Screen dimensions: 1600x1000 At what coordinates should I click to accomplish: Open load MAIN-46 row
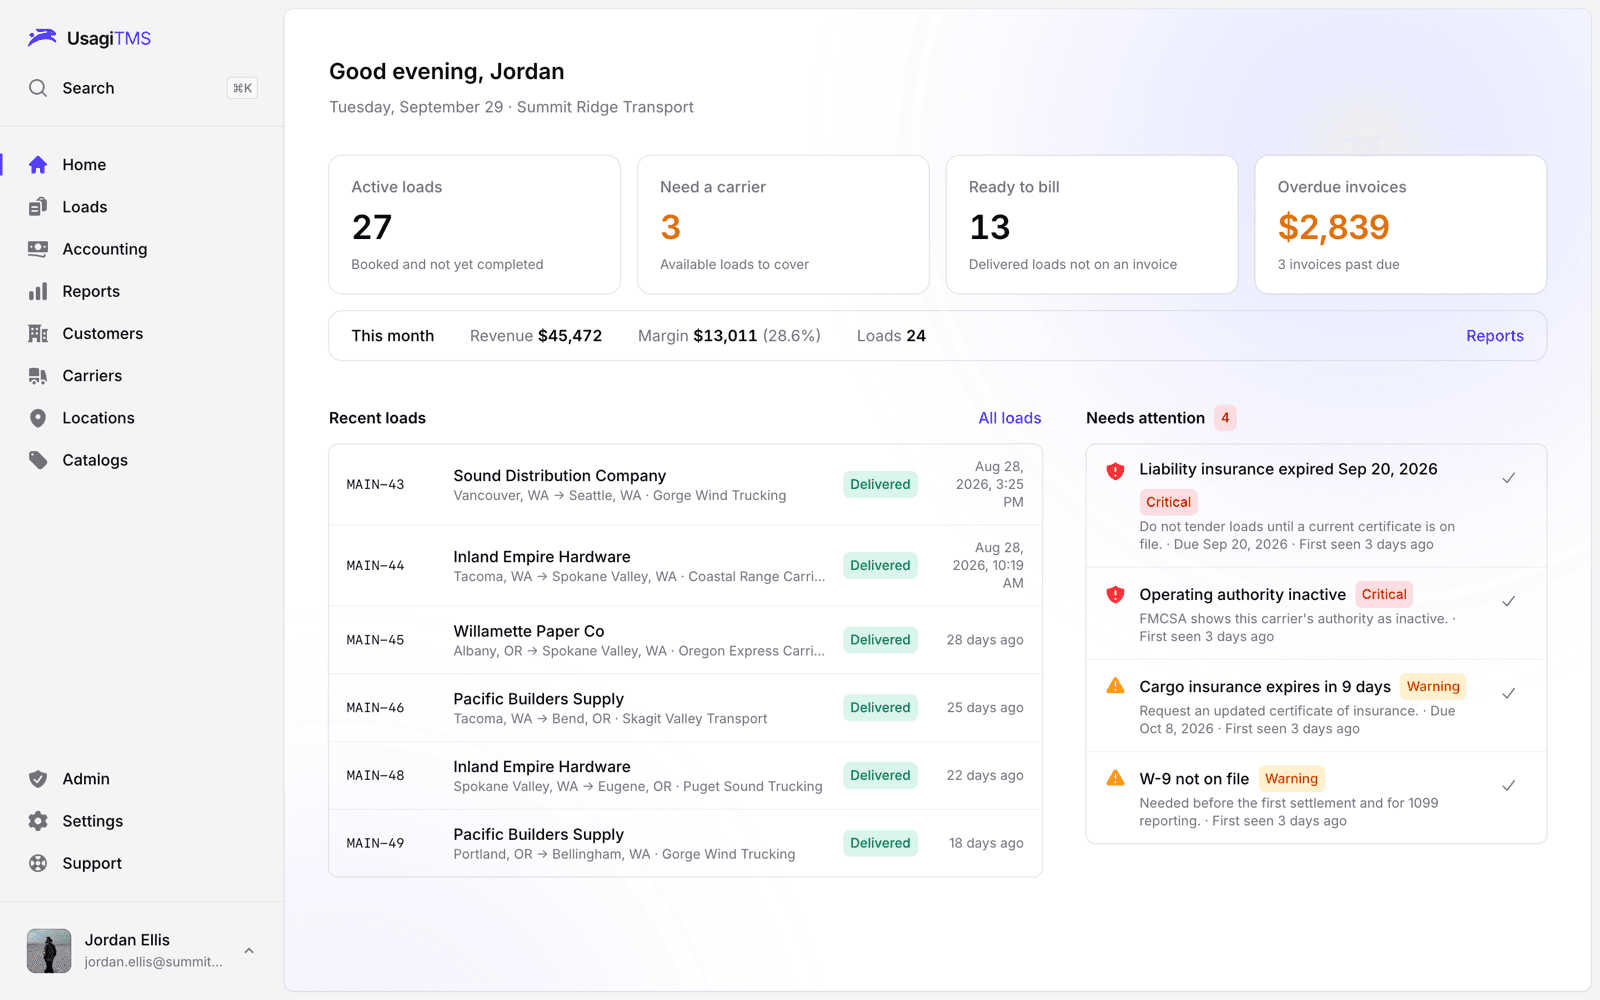click(686, 708)
